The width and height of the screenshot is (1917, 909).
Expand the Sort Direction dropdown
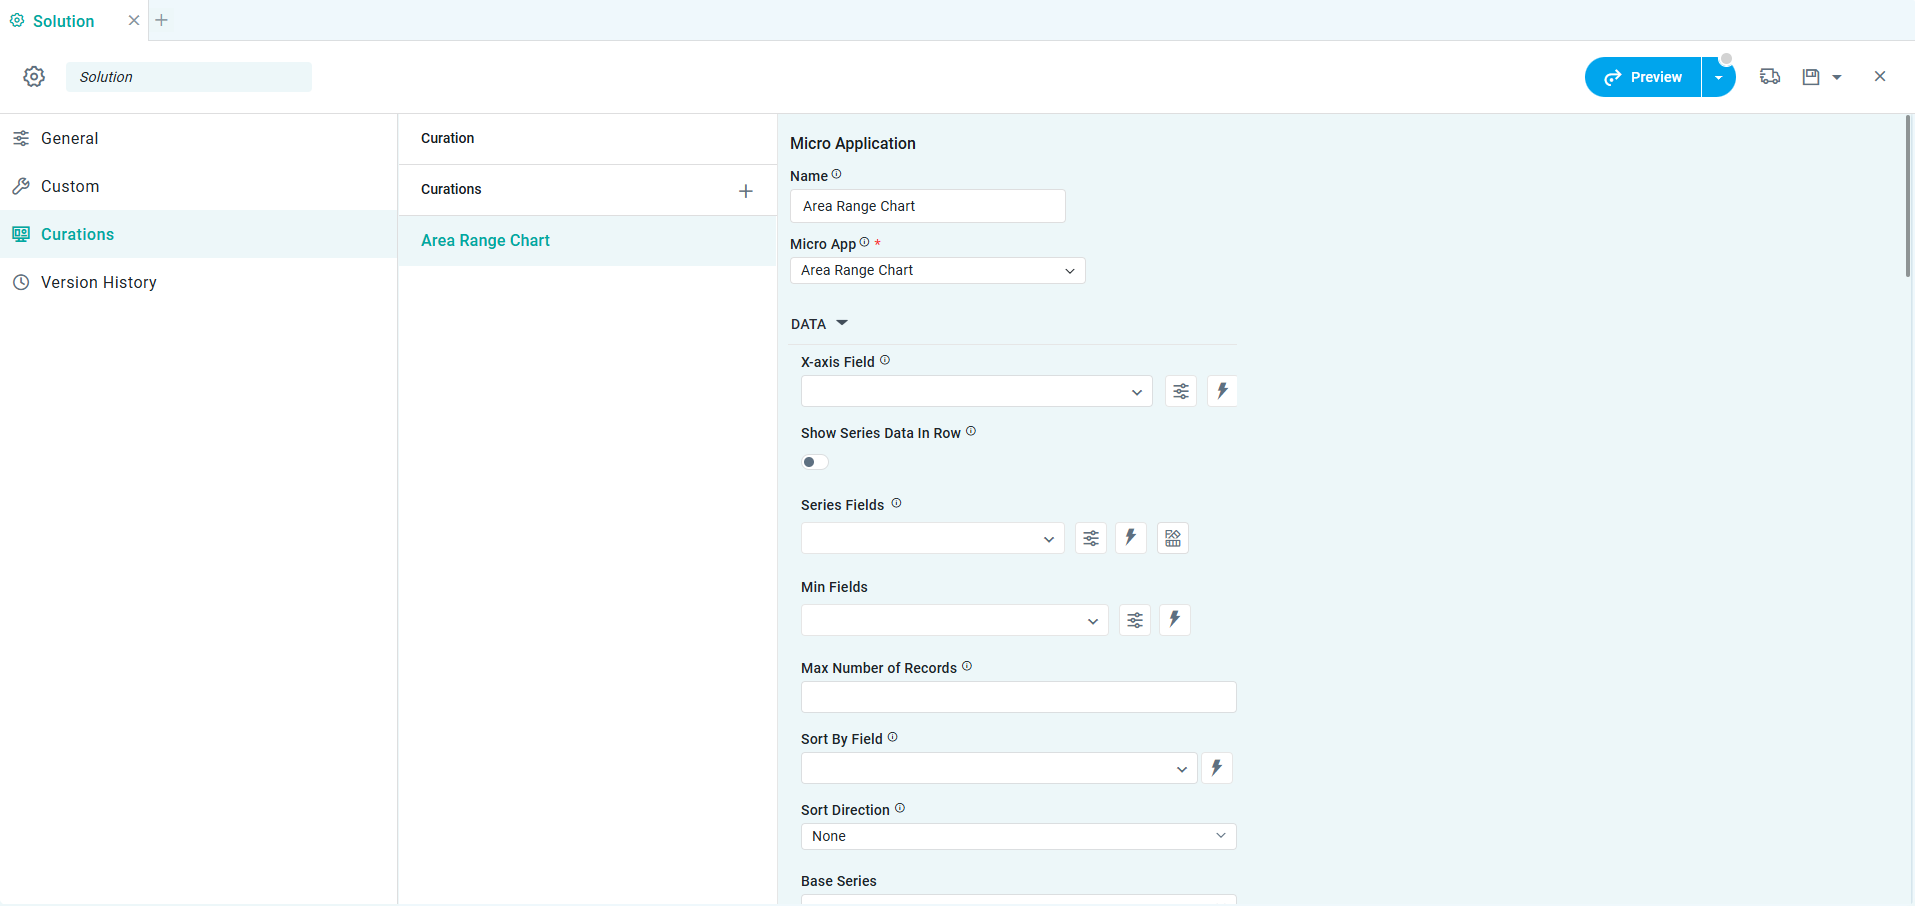(1018, 836)
